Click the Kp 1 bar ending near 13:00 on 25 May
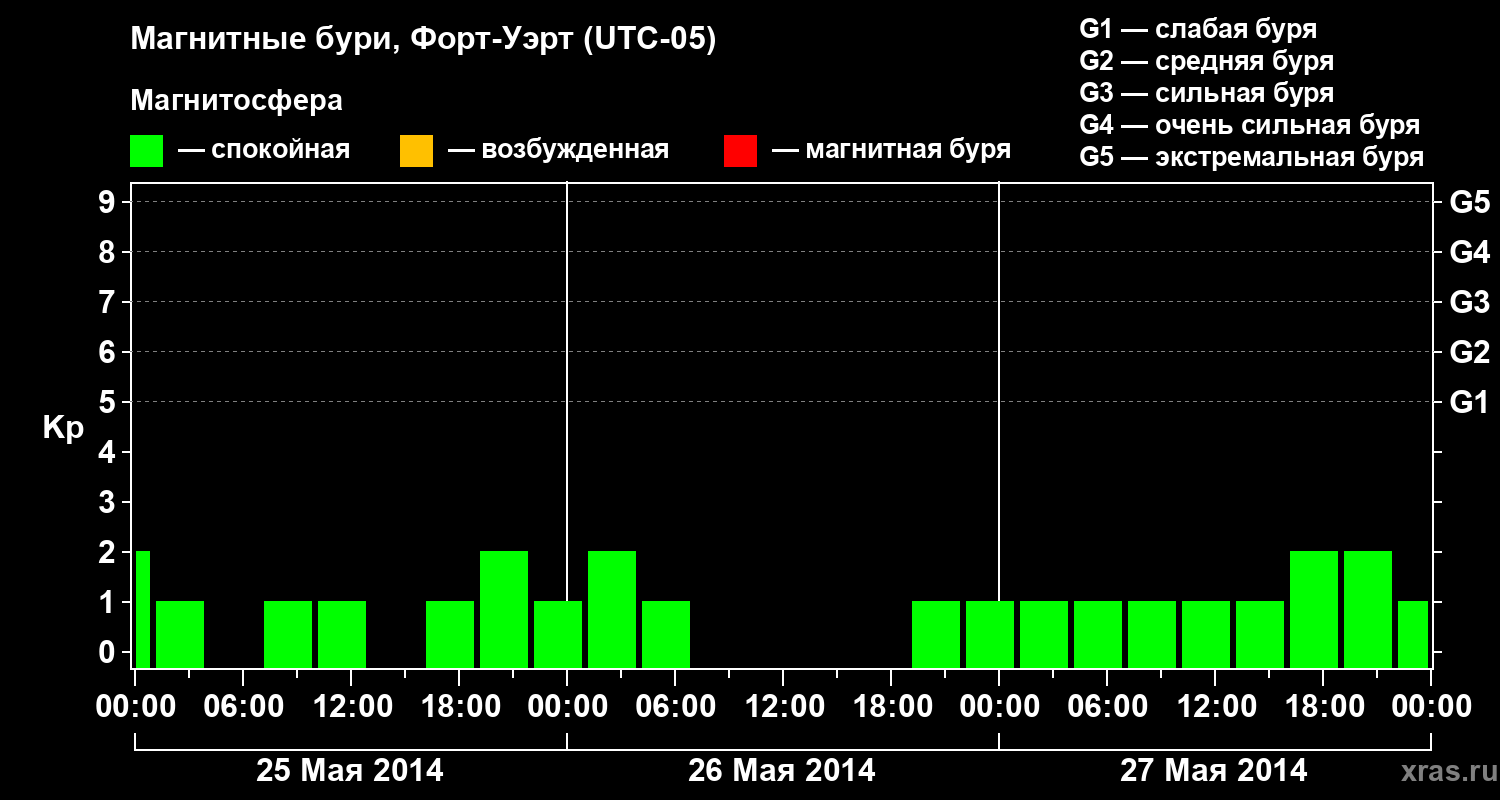Image resolution: width=1500 pixels, height=800 pixels. [x=342, y=634]
